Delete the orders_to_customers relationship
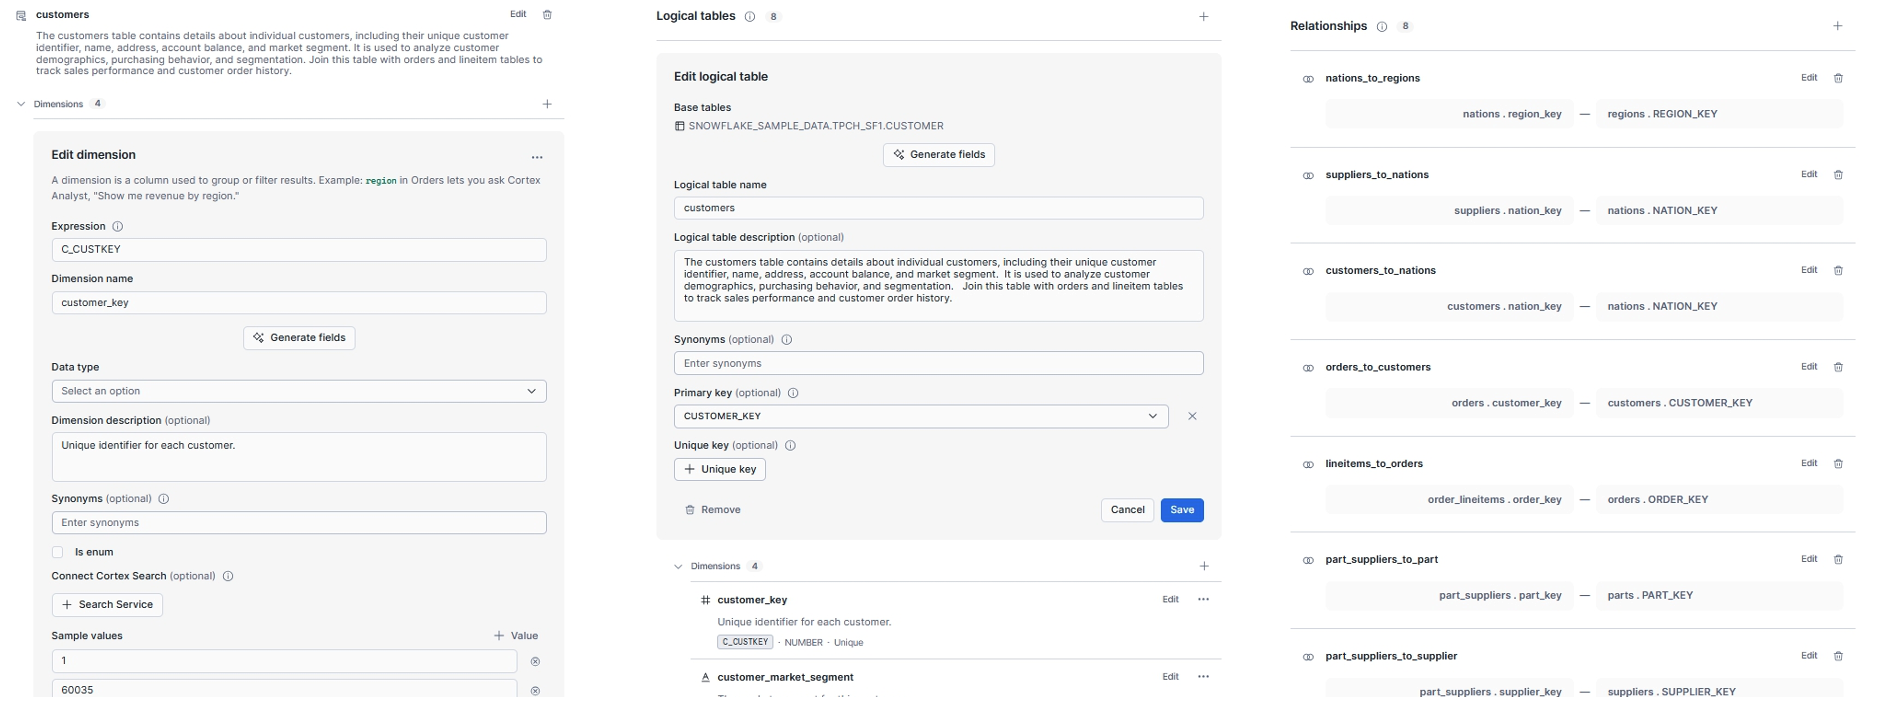 point(1838,367)
